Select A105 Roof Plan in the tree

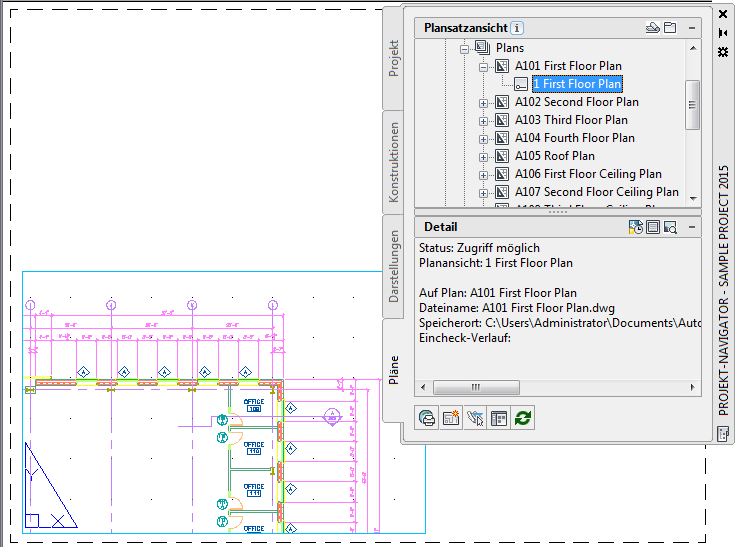pyautogui.click(x=555, y=156)
